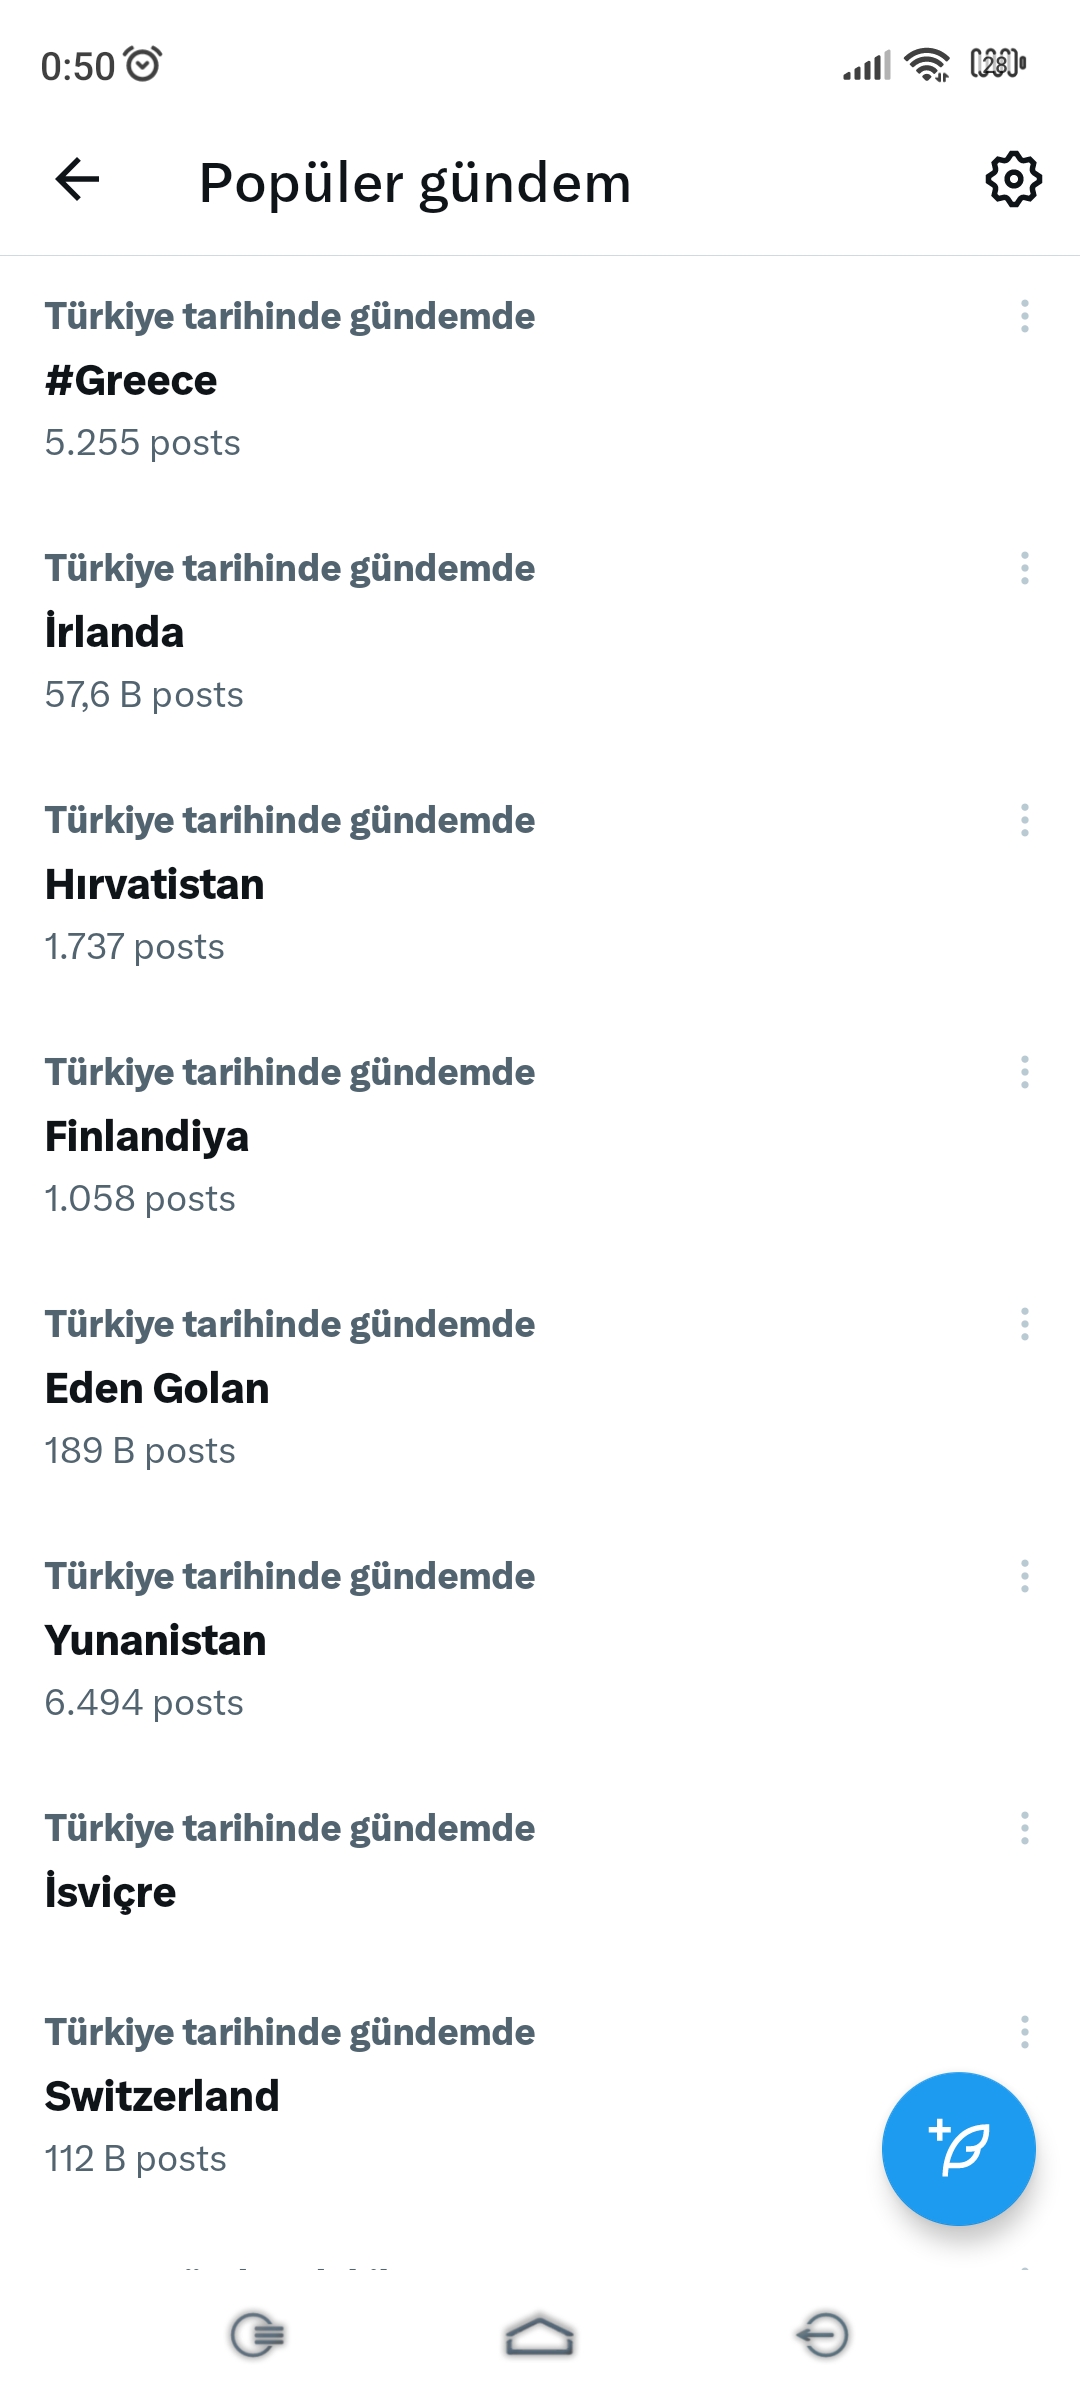Go back using the arrow icon
The width and height of the screenshot is (1080, 2400).
77,180
